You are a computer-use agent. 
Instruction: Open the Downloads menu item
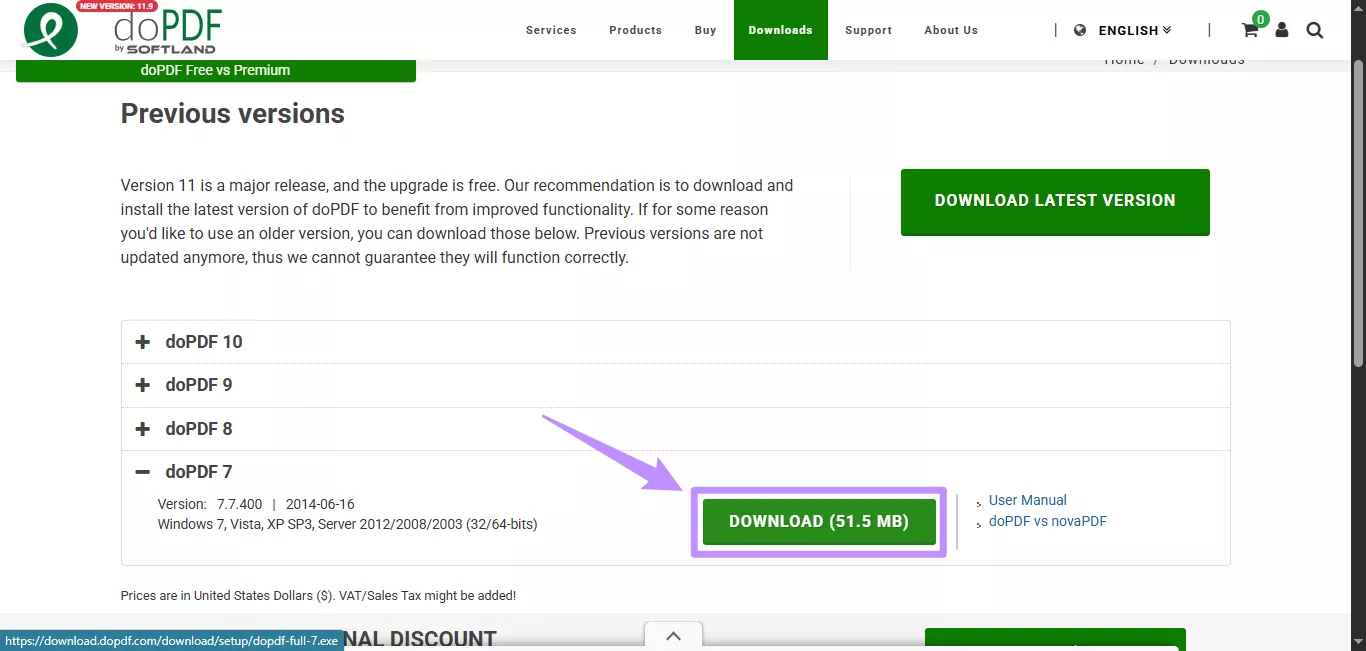tap(780, 30)
